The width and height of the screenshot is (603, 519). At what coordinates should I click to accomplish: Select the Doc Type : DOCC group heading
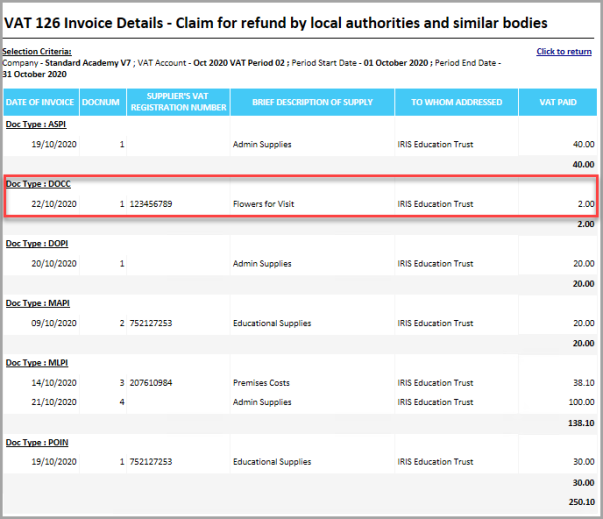[38, 184]
